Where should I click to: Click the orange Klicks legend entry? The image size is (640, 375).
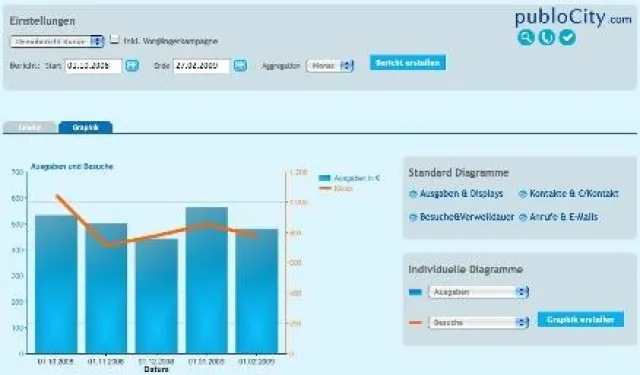(x=336, y=189)
